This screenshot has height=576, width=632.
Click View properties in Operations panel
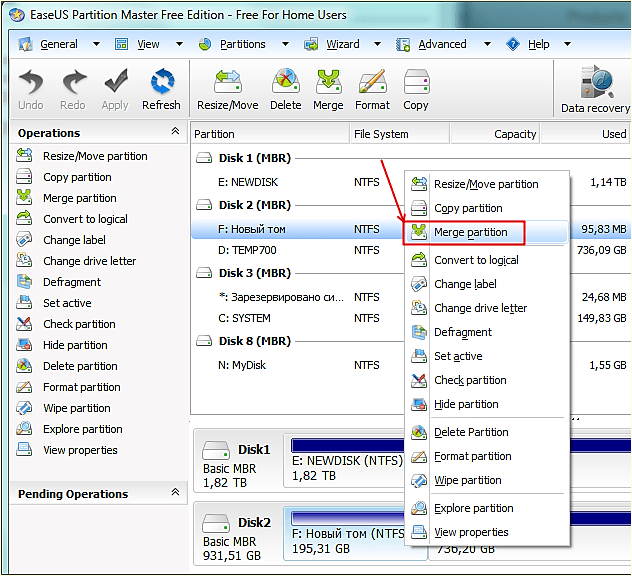click(x=67, y=449)
